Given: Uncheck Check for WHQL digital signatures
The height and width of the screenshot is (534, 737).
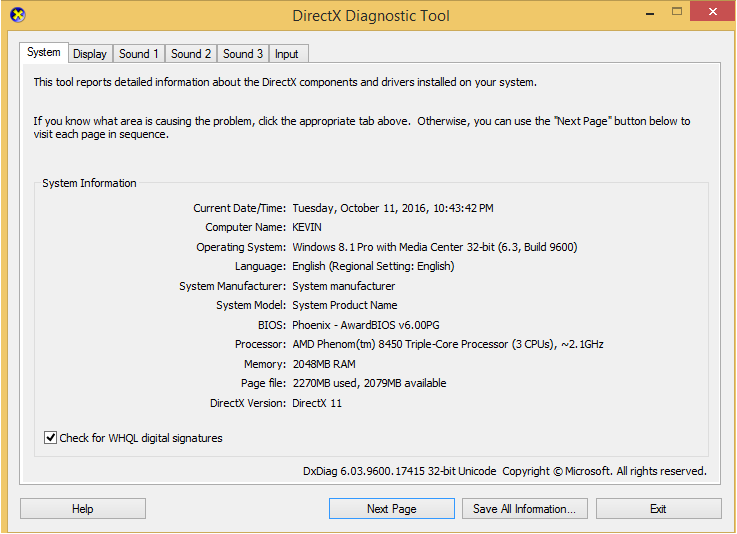Looking at the screenshot, I should coord(51,438).
